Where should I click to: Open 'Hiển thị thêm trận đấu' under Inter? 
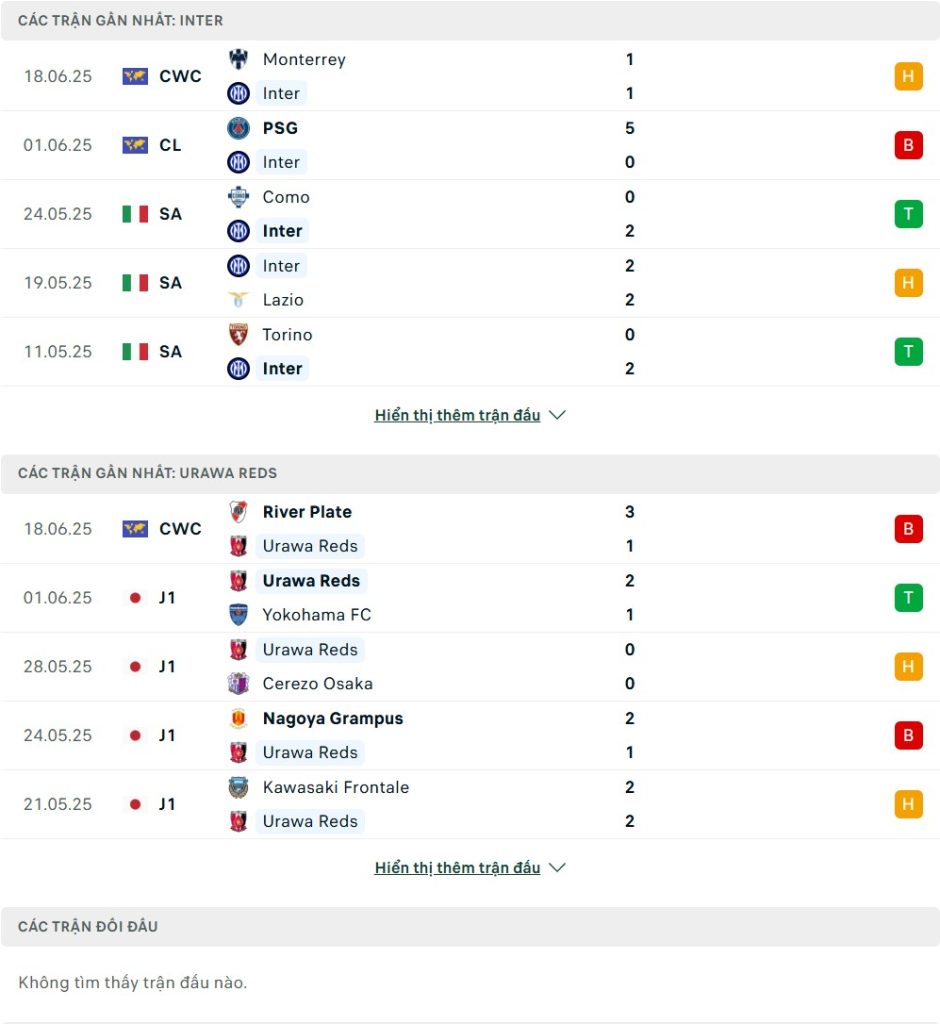pyautogui.click(x=457, y=415)
